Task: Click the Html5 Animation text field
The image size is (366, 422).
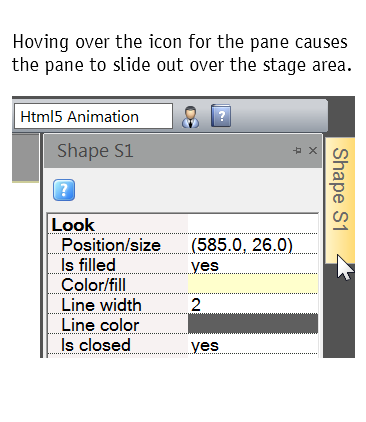Action: [93, 116]
